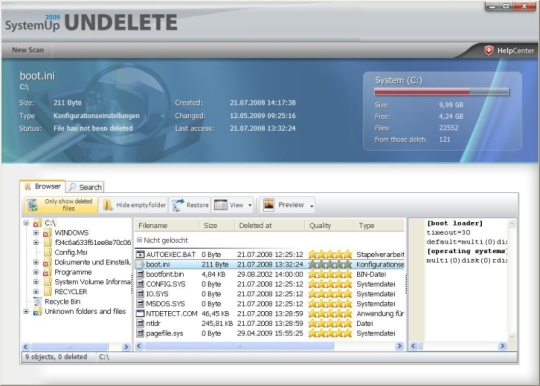Screen dimensions: 540x386
Task: Select the IO.SYS file icon
Action: (140, 294)
